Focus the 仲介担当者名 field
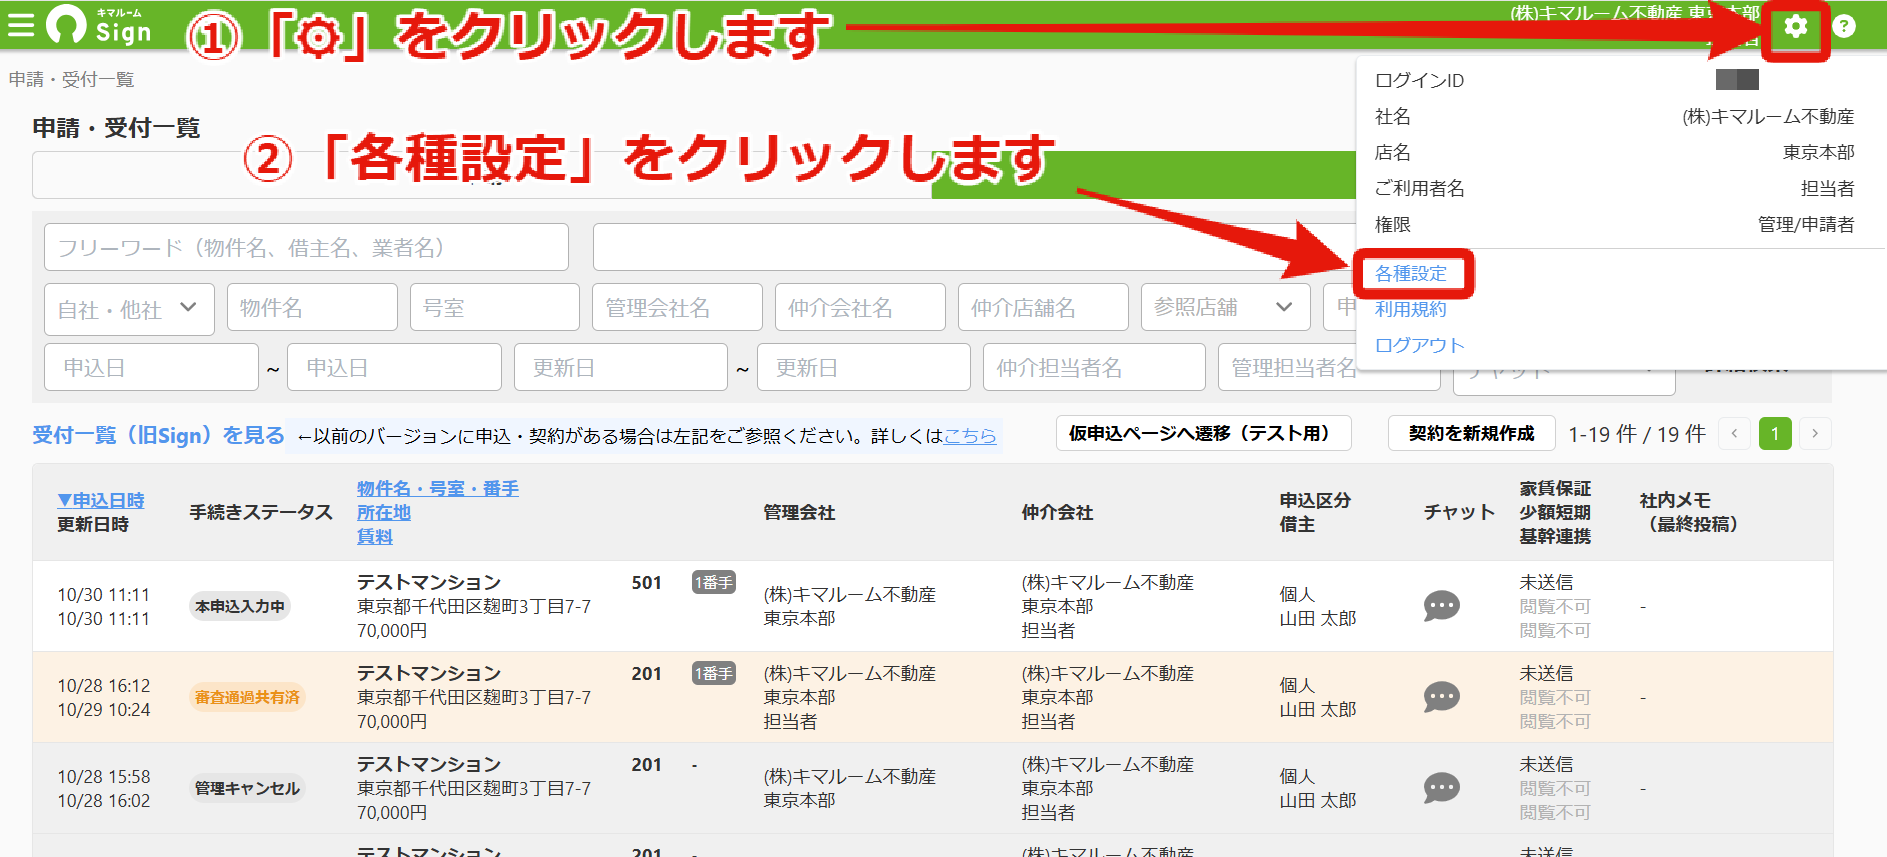Screen dimensions: 1887x857 pyautogui.click(x=1094, y=367)
